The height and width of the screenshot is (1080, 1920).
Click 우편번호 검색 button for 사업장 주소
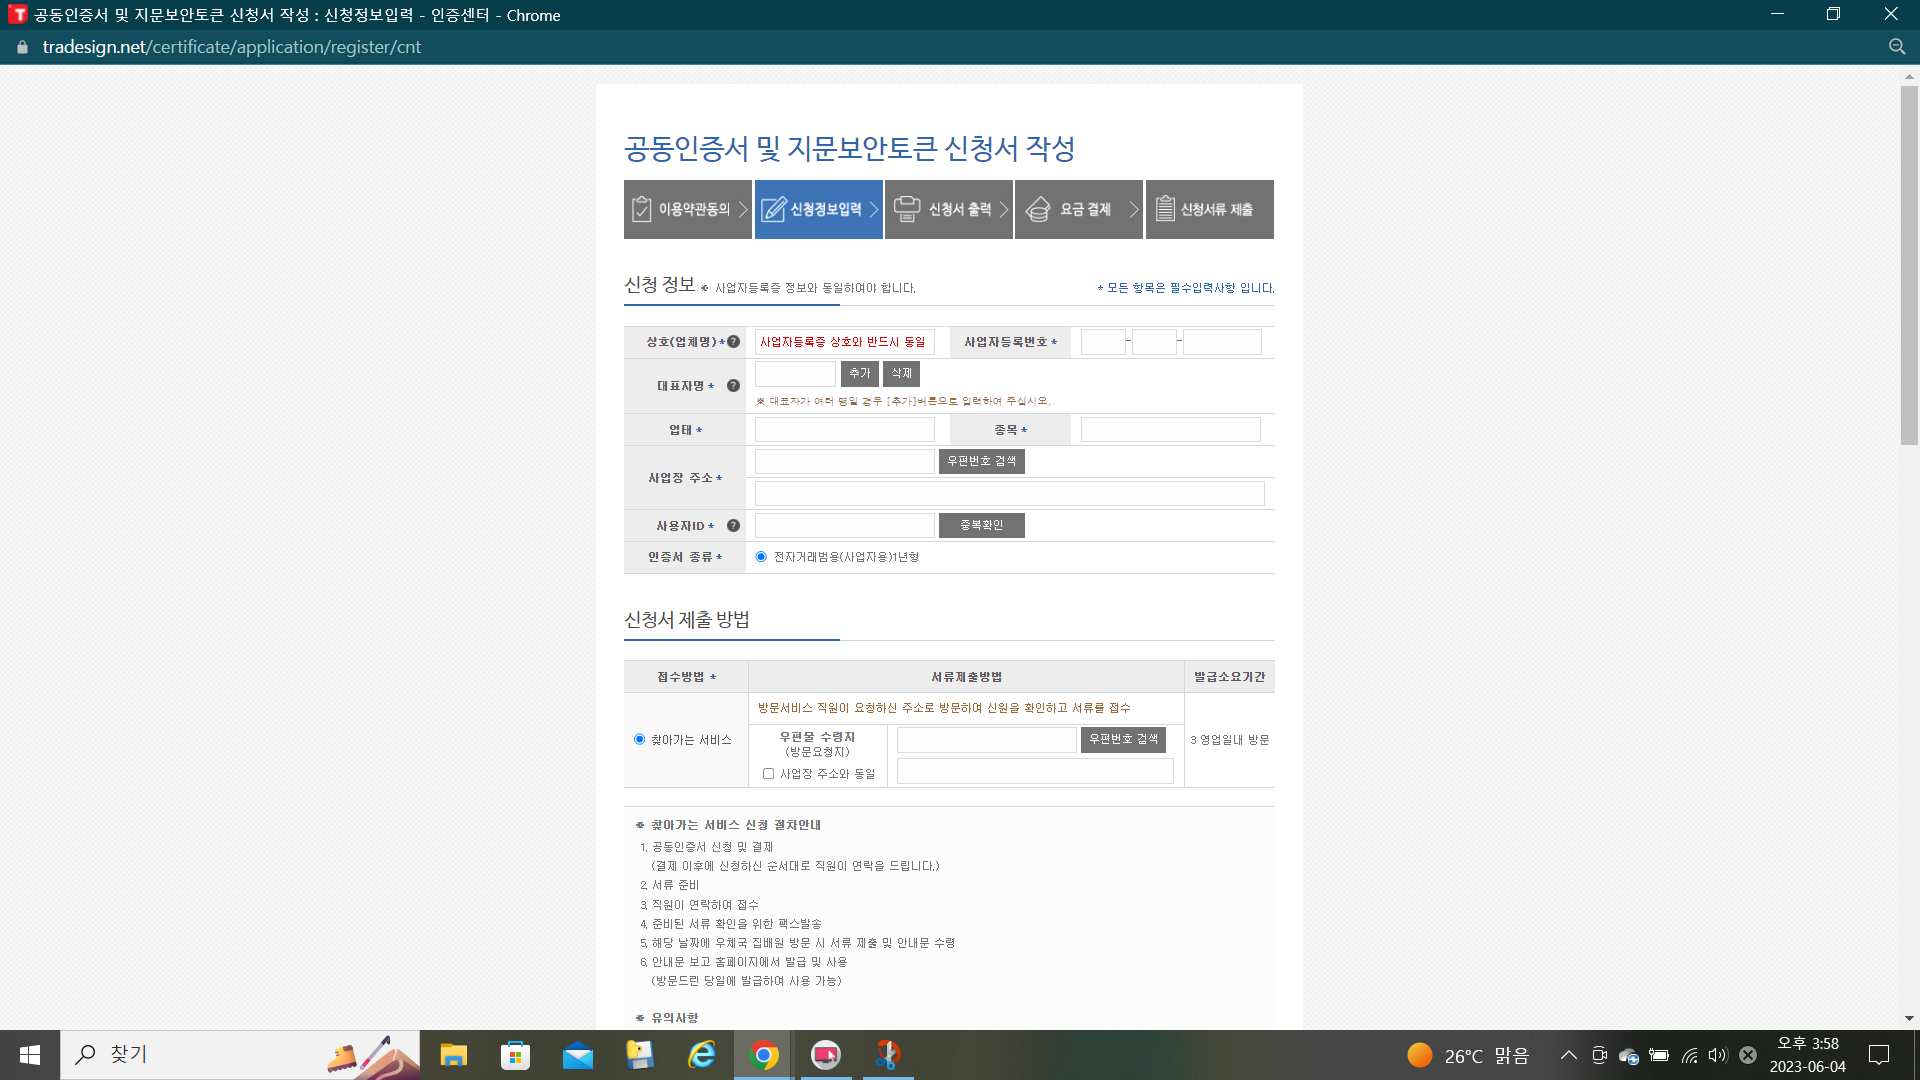(981, 461)
